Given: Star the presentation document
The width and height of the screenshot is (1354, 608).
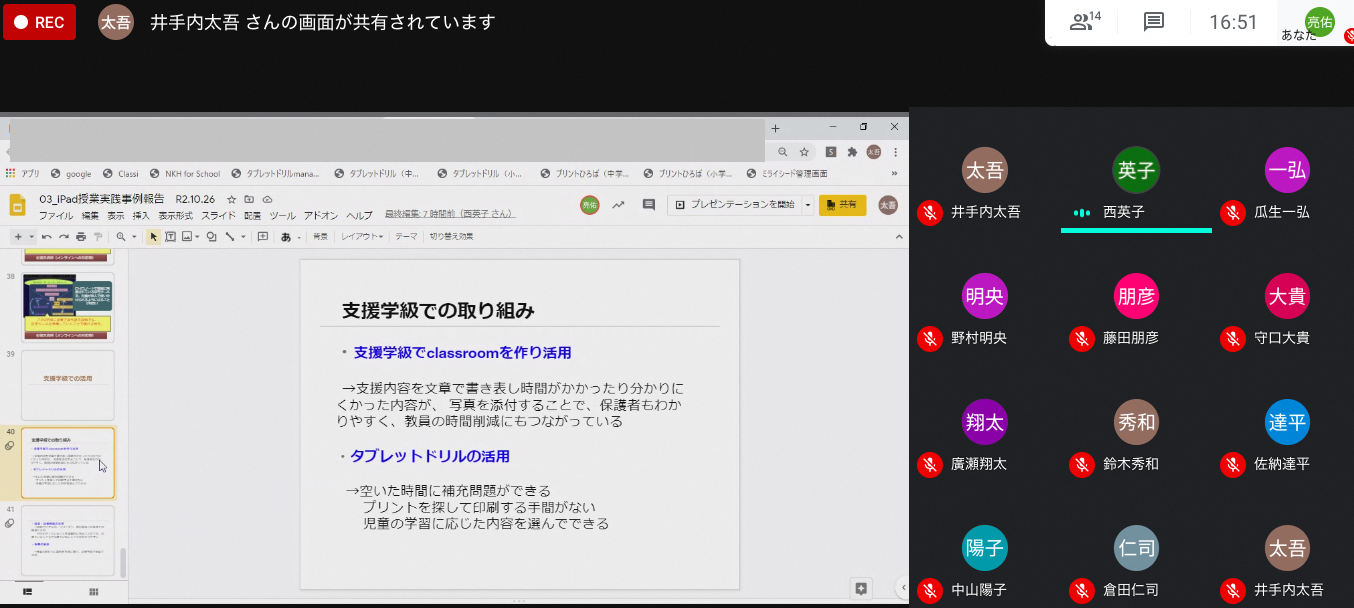Looking at the screenshot, I should [x=232, y=199].
